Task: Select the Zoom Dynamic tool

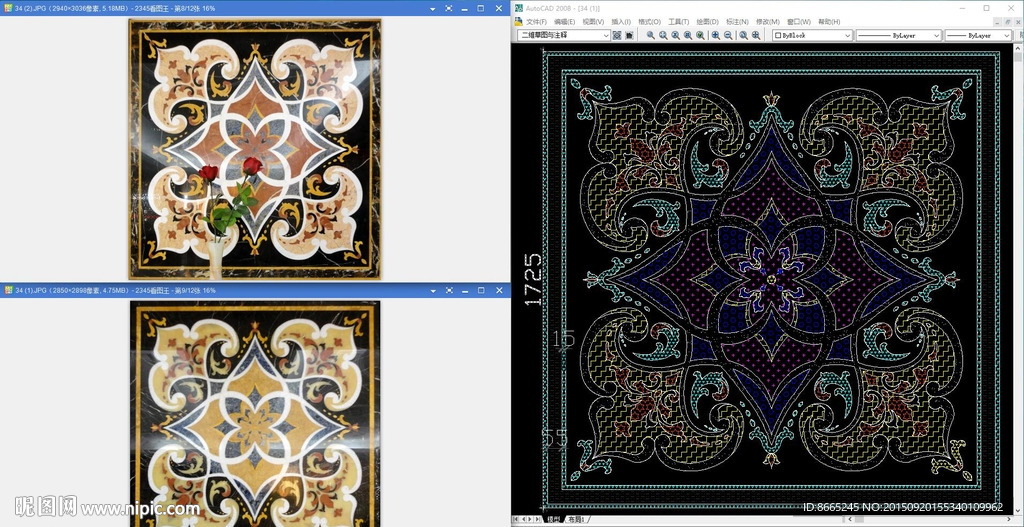Action: pyautogui.click(x=663, y=35)
